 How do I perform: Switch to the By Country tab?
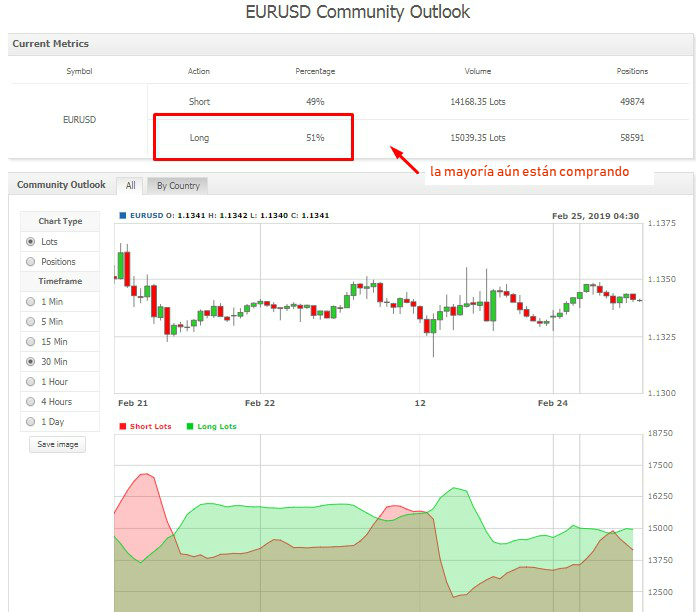[178, 186]
